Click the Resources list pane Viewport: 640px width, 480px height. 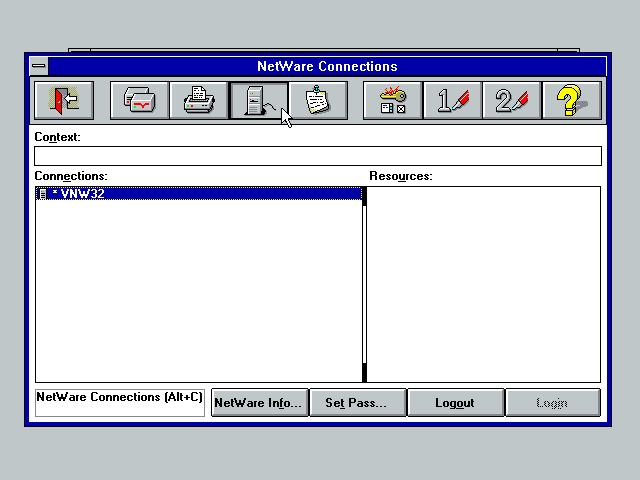click(x=484, y=284)
